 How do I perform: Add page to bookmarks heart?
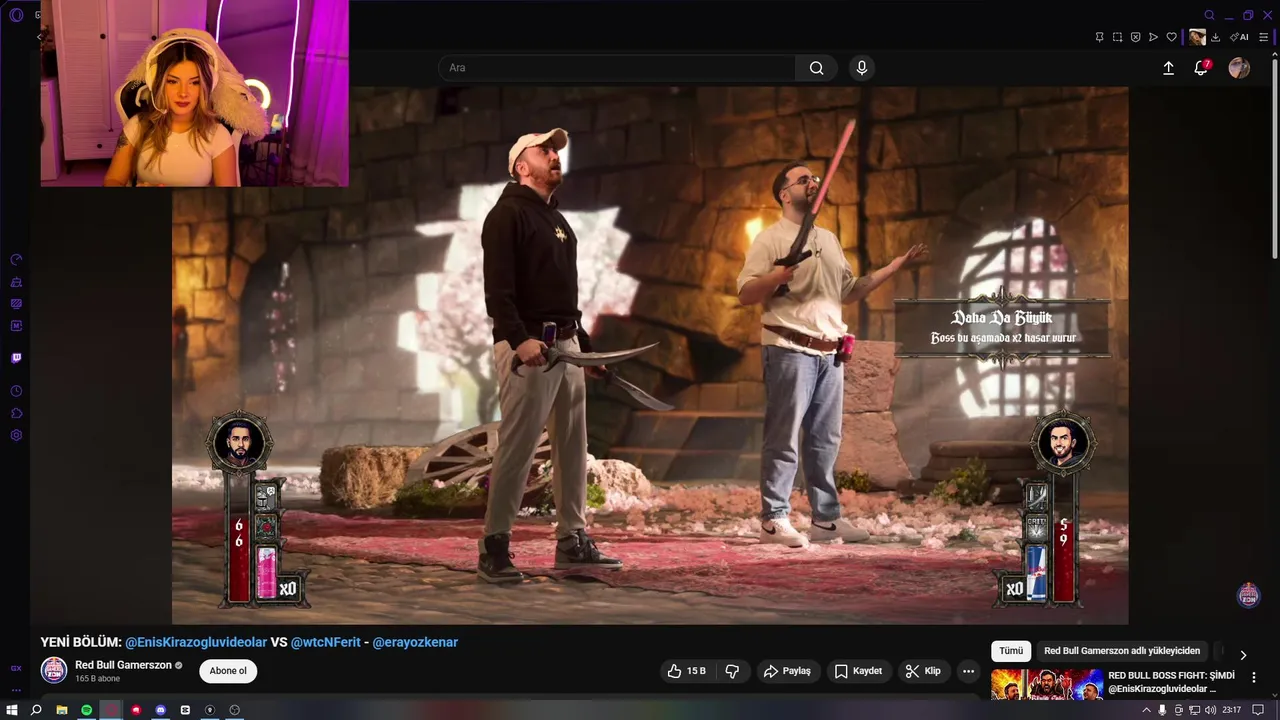1171,37
